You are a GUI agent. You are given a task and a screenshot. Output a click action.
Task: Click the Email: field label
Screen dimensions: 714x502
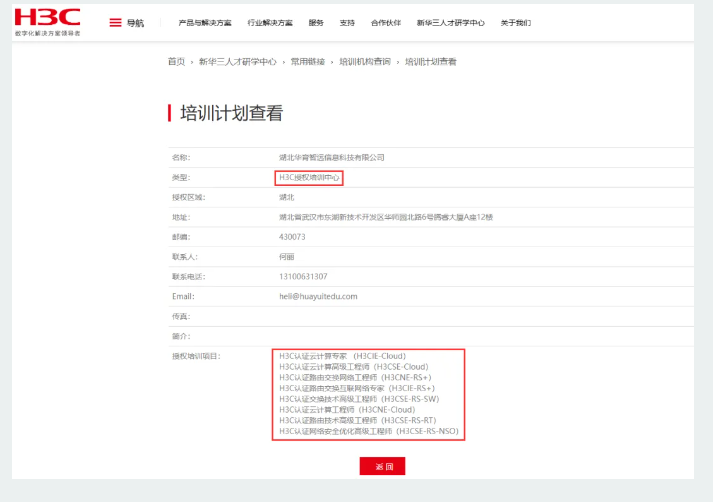[x=184, y=297]
